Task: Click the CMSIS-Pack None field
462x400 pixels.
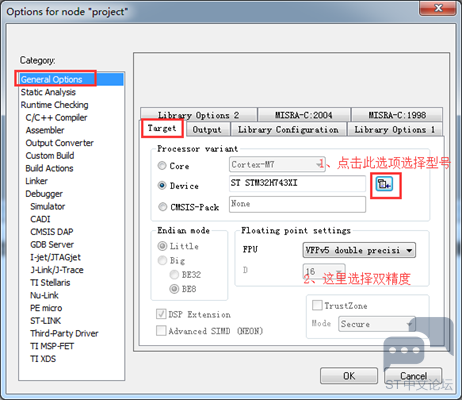Action: pyautogui.click(x=297, y=204)
